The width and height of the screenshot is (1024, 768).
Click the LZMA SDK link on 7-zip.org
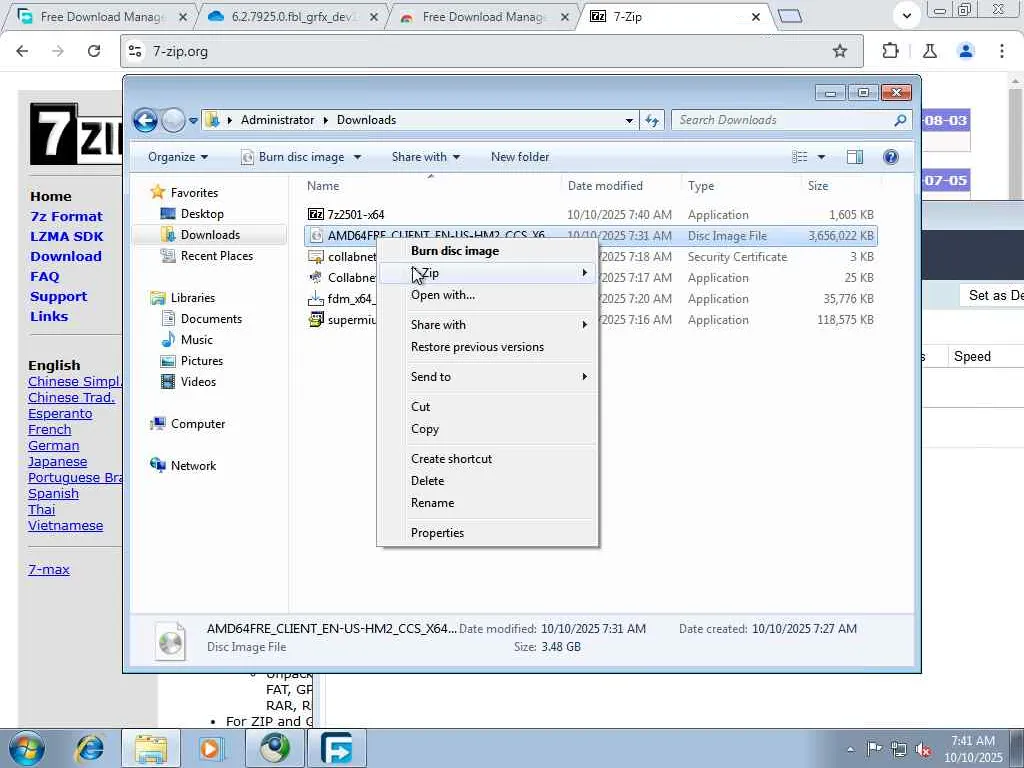pyautogui.click(x=67, y=236)
